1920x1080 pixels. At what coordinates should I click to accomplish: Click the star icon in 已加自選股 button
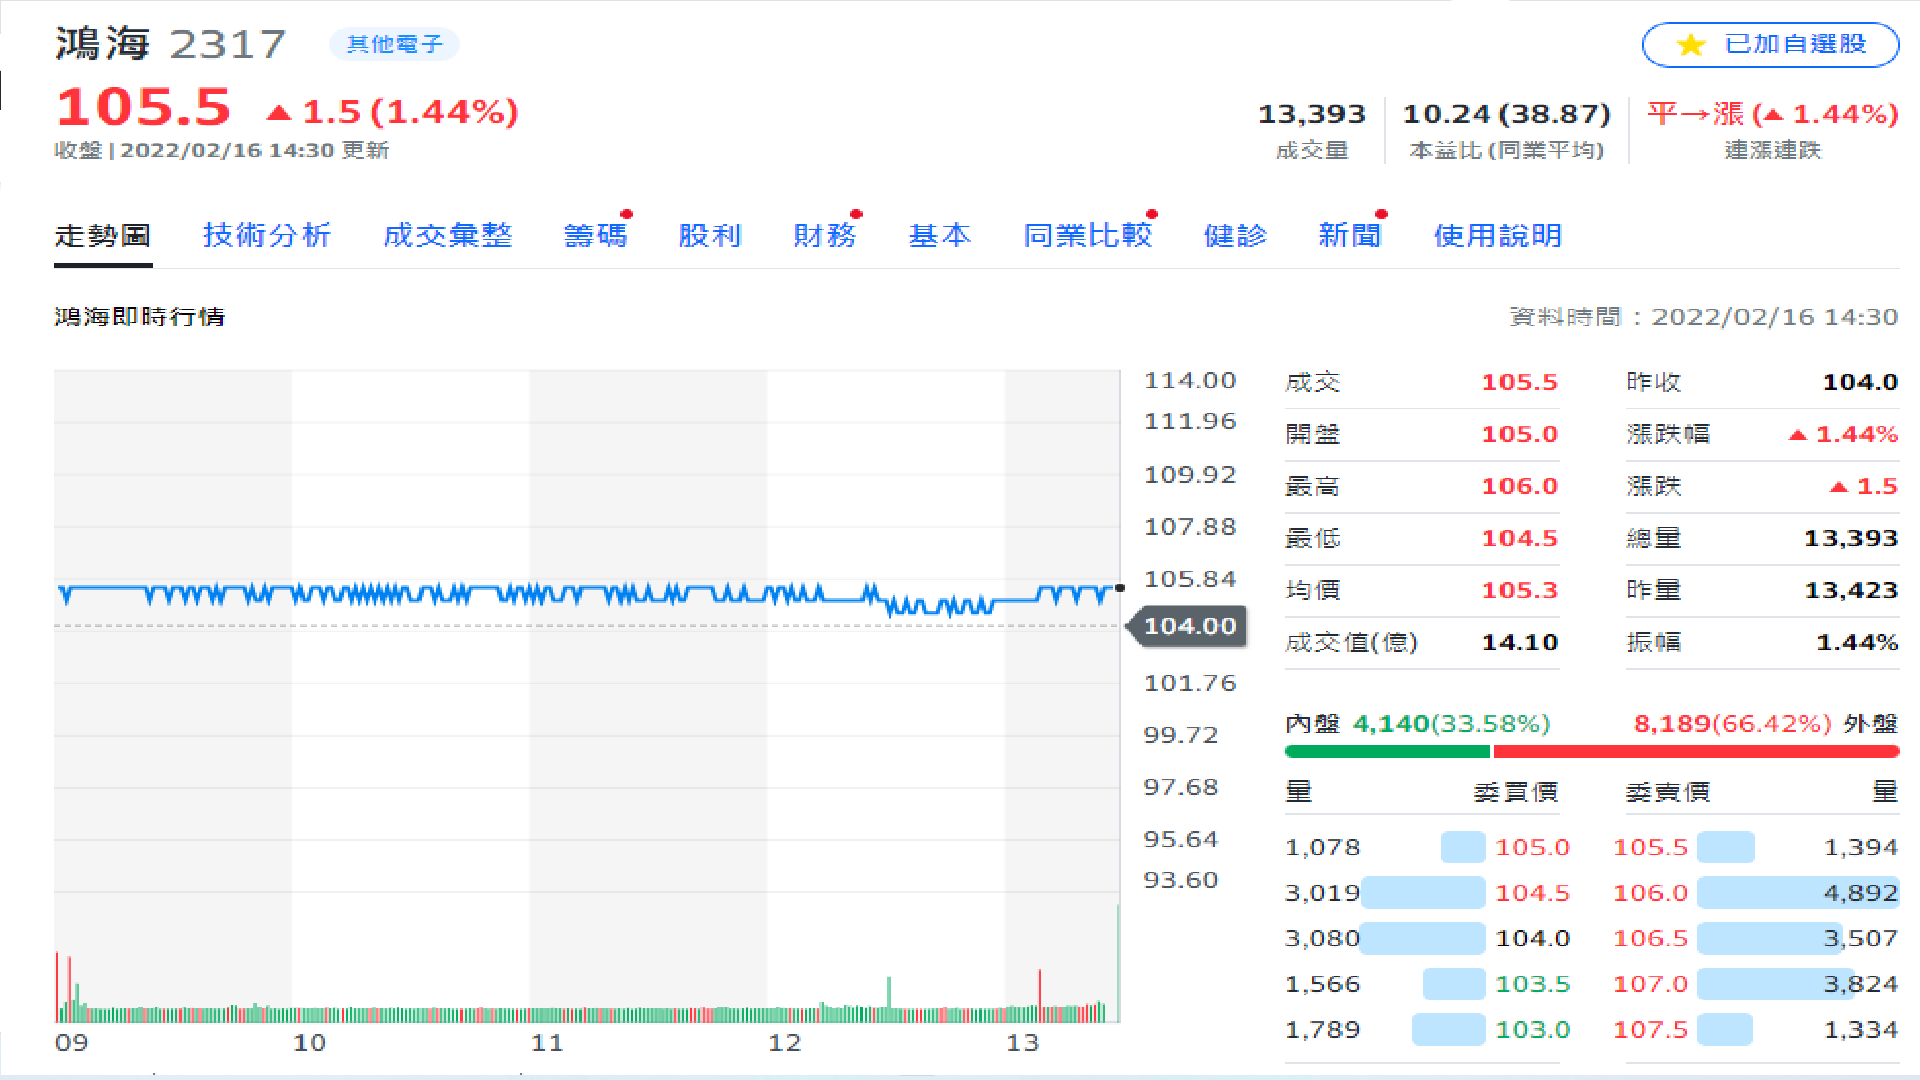coord(1691,45)
